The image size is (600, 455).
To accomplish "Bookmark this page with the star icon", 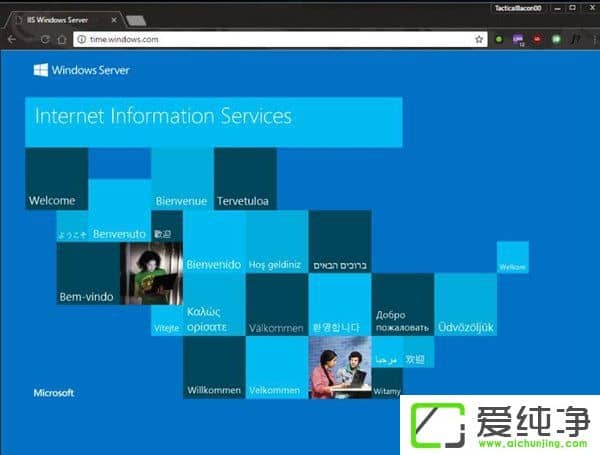I will tap(479, 39).
